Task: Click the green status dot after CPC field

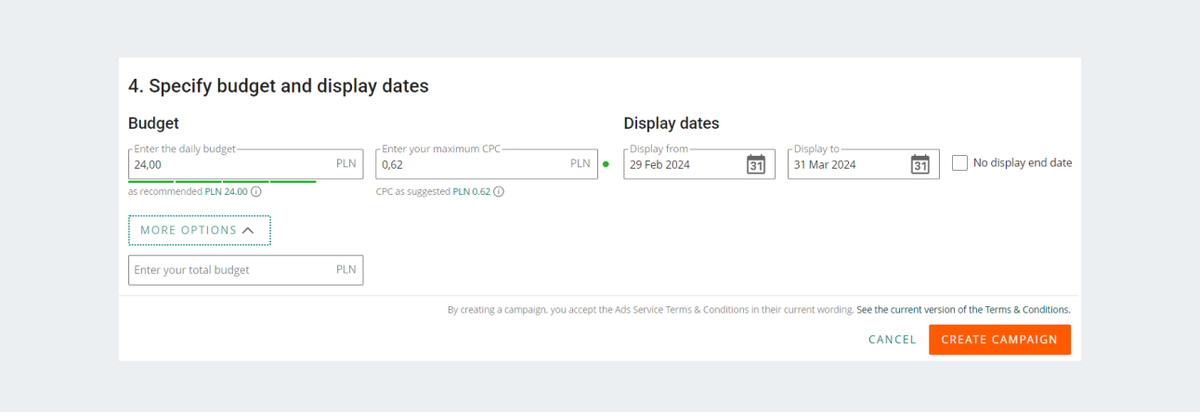Action: (606, 164)
